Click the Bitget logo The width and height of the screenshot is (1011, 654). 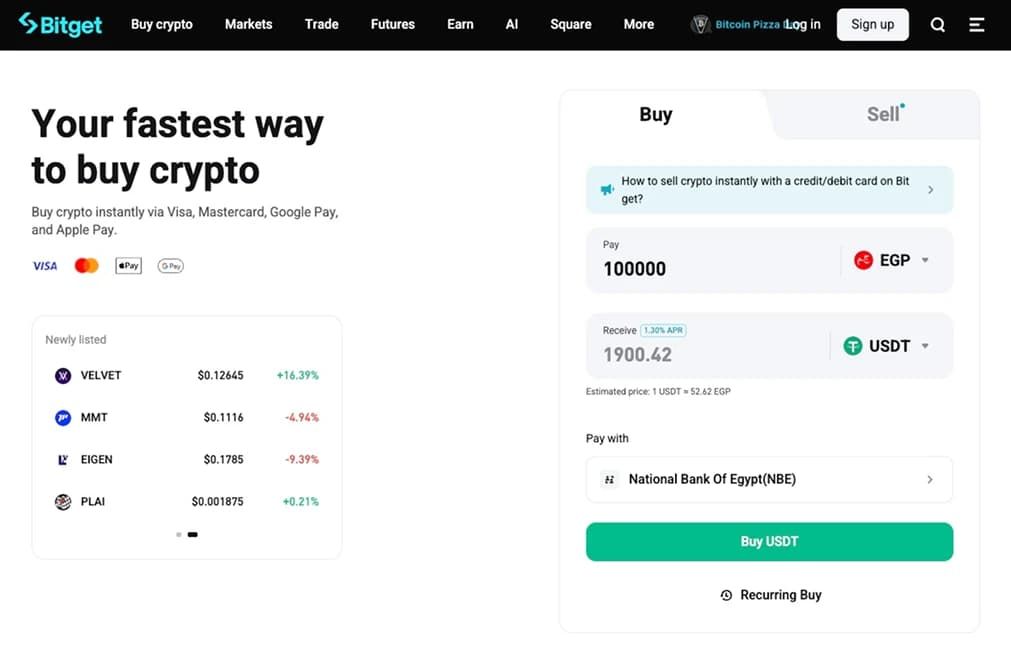pos(61,25)
